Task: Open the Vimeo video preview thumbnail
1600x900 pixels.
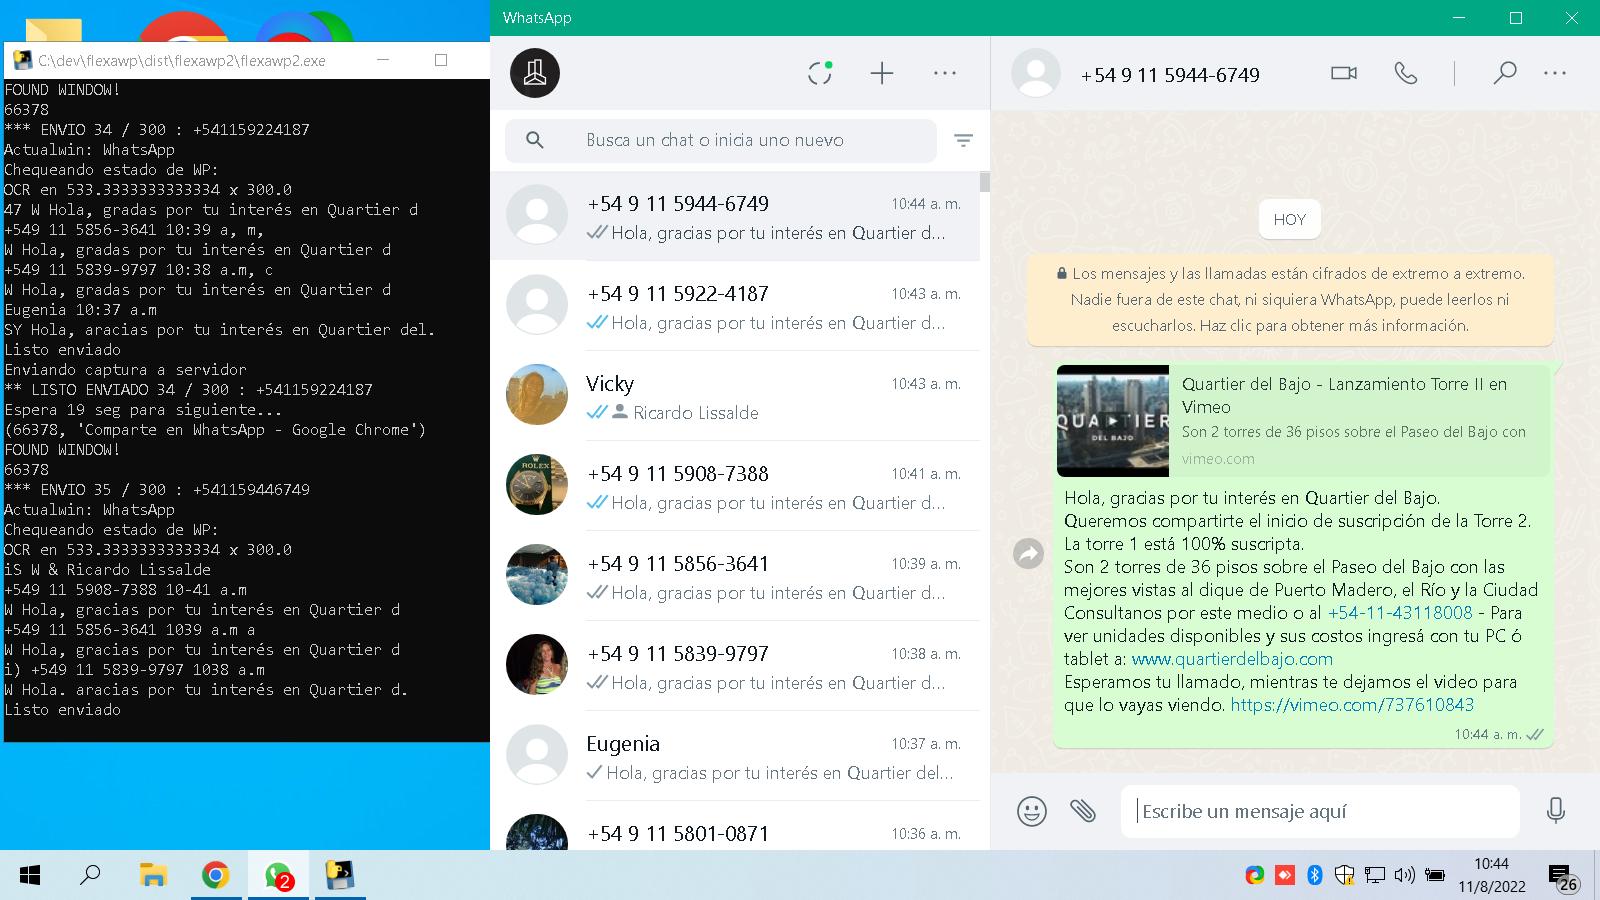Action: point(1113,421)
